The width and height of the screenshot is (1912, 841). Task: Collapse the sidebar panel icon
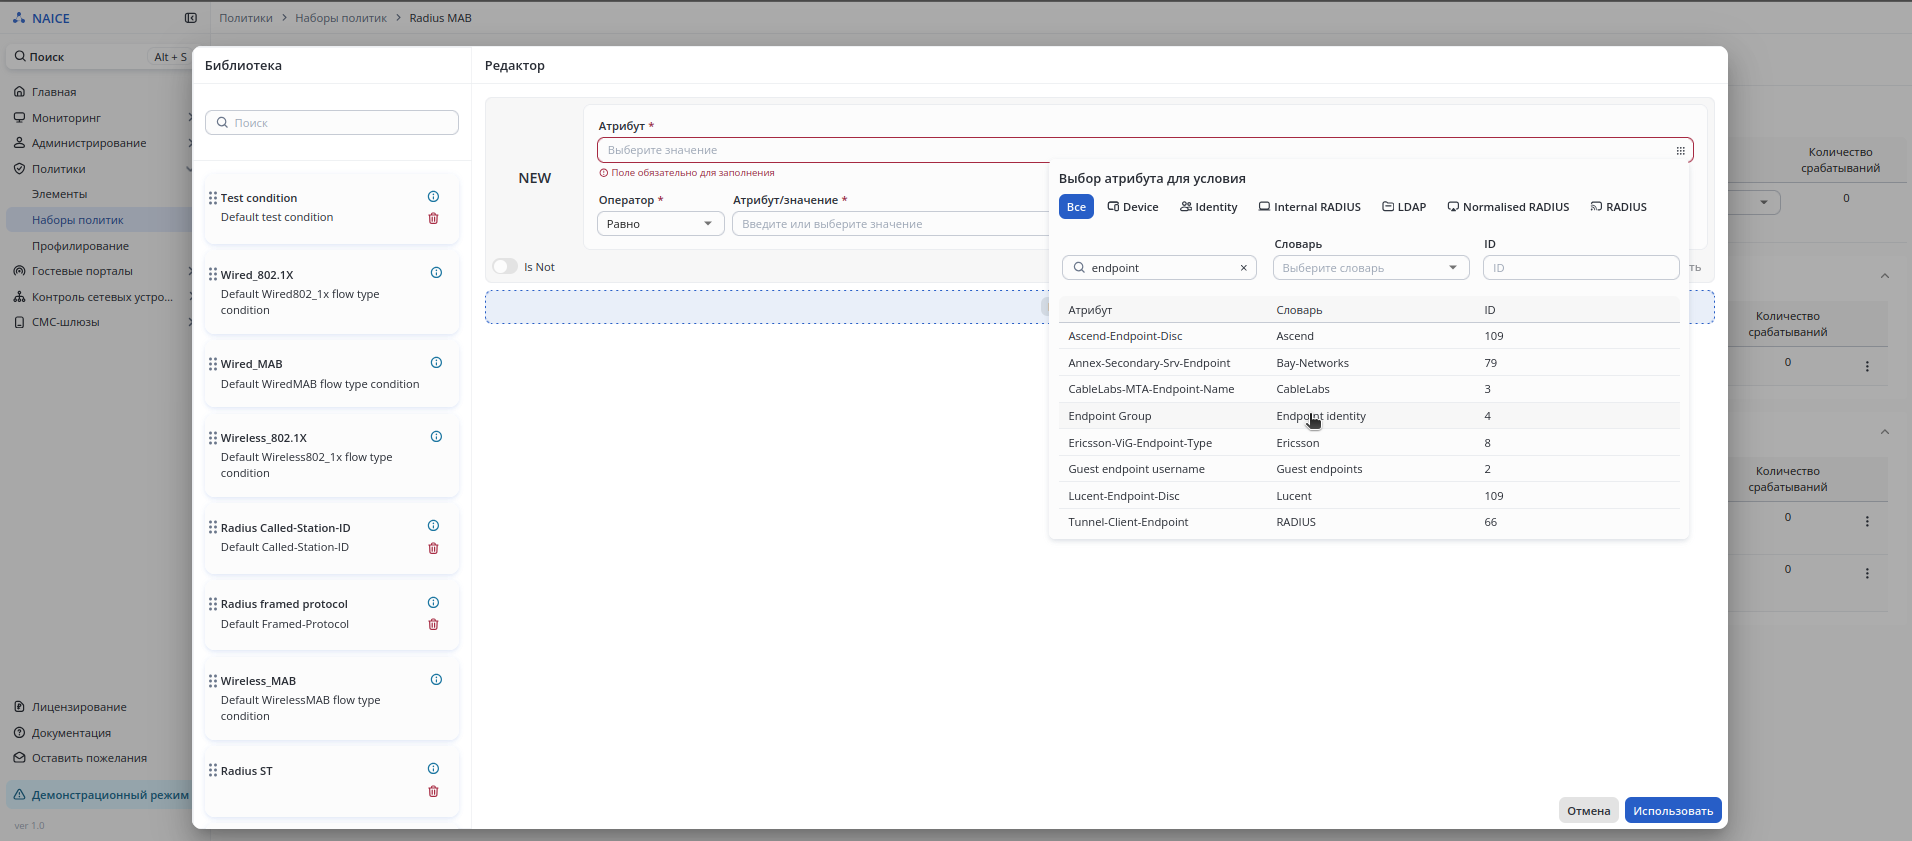pos(191,18)
